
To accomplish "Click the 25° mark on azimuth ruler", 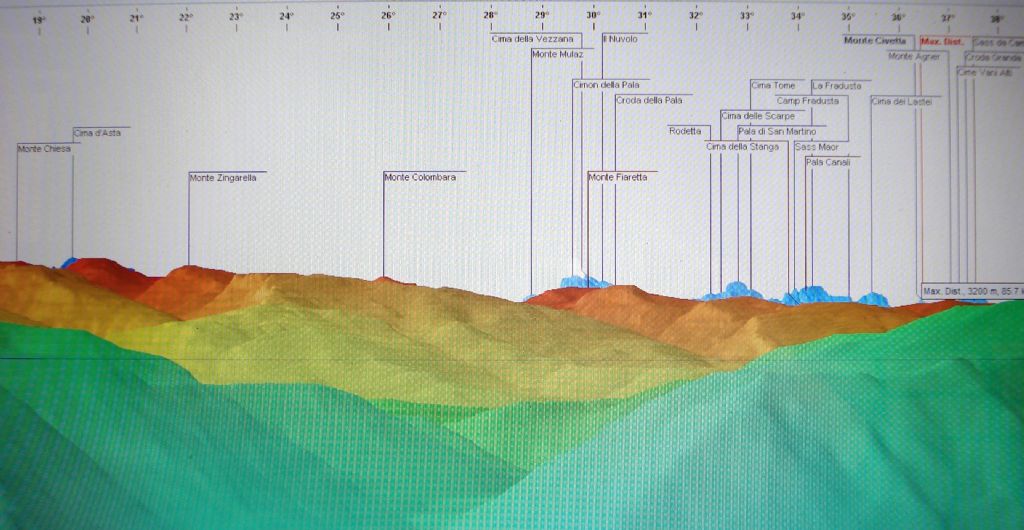I will 337,18.
